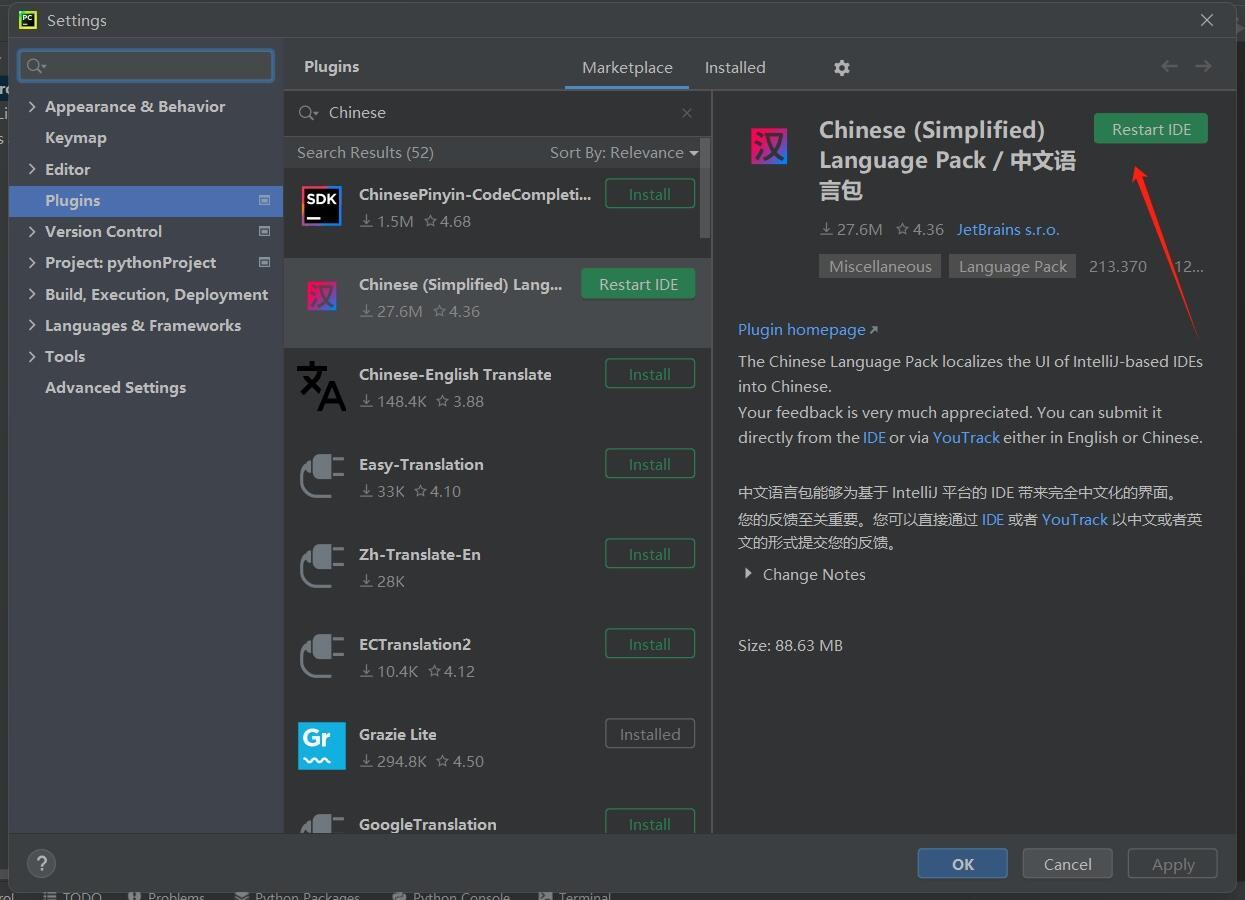Open the YouTrack link in the Chinese description
1245x900 pixels.
1075,519
